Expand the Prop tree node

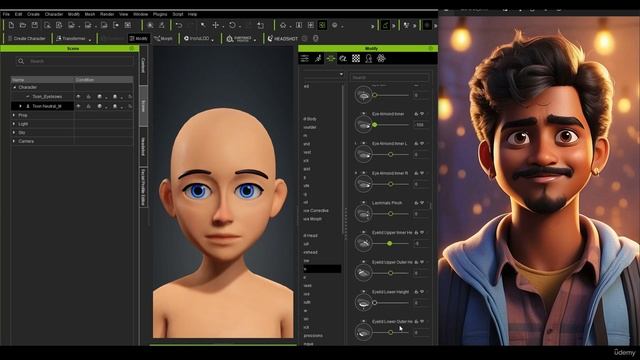point(14,116)
